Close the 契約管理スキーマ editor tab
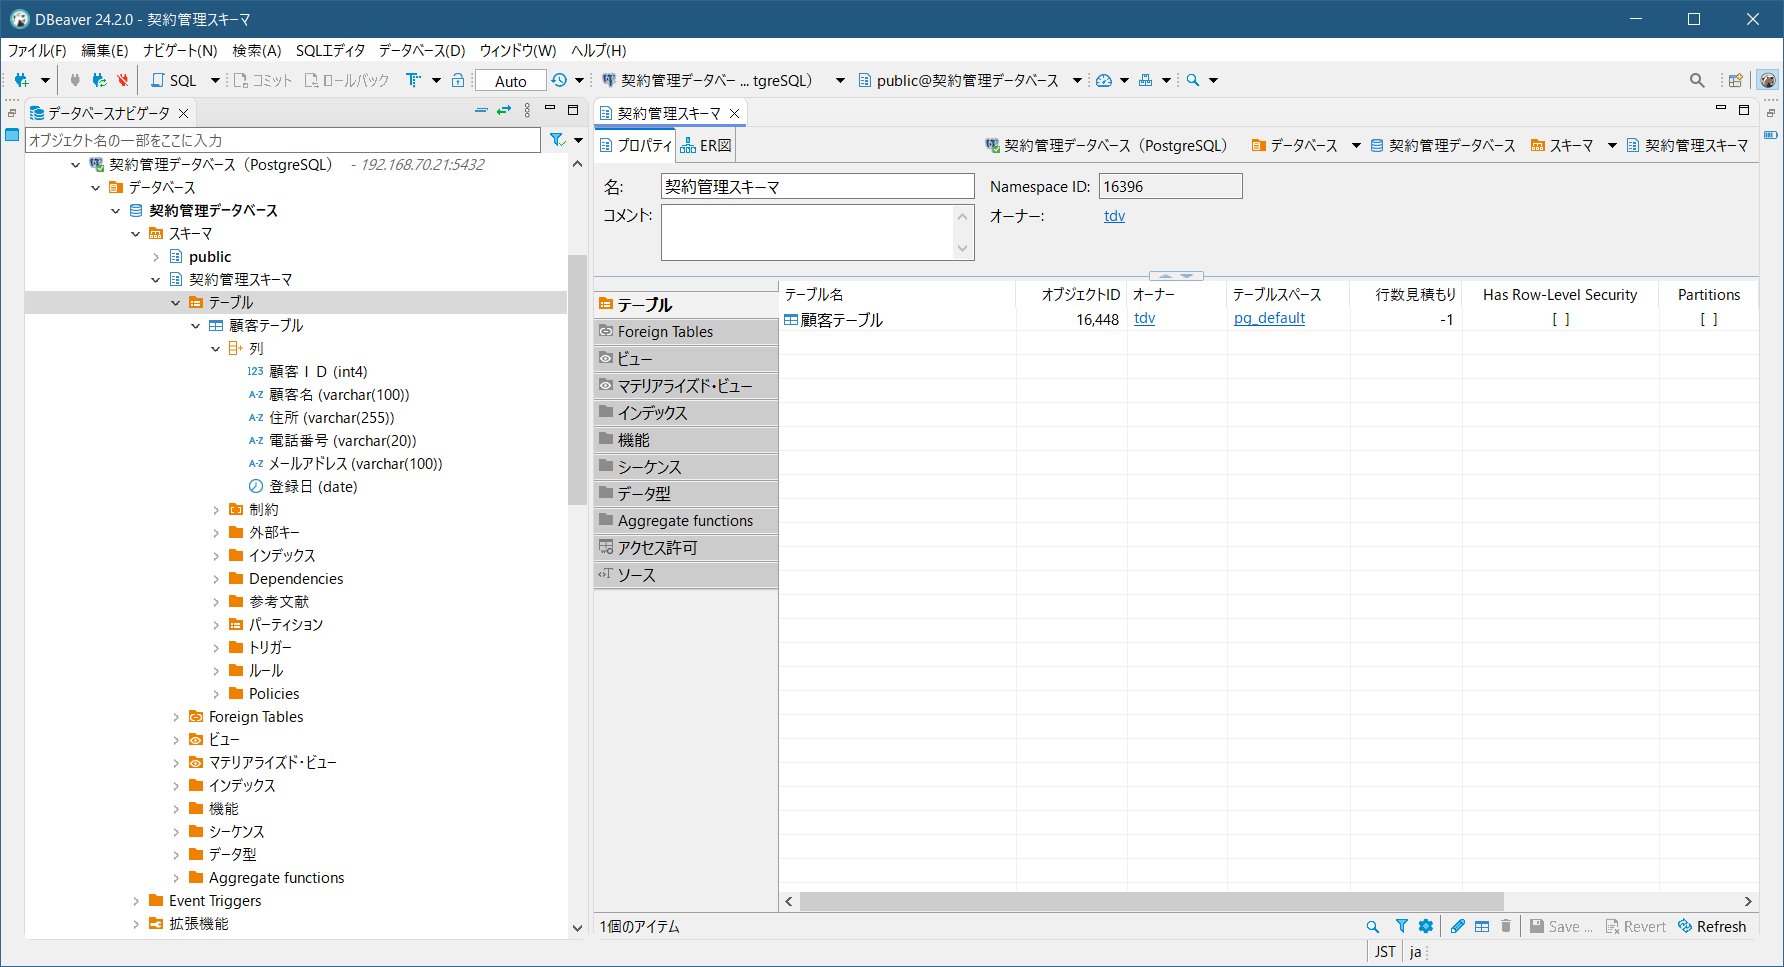The width and height of the screenshot is (1784, 967). point(735,114)
